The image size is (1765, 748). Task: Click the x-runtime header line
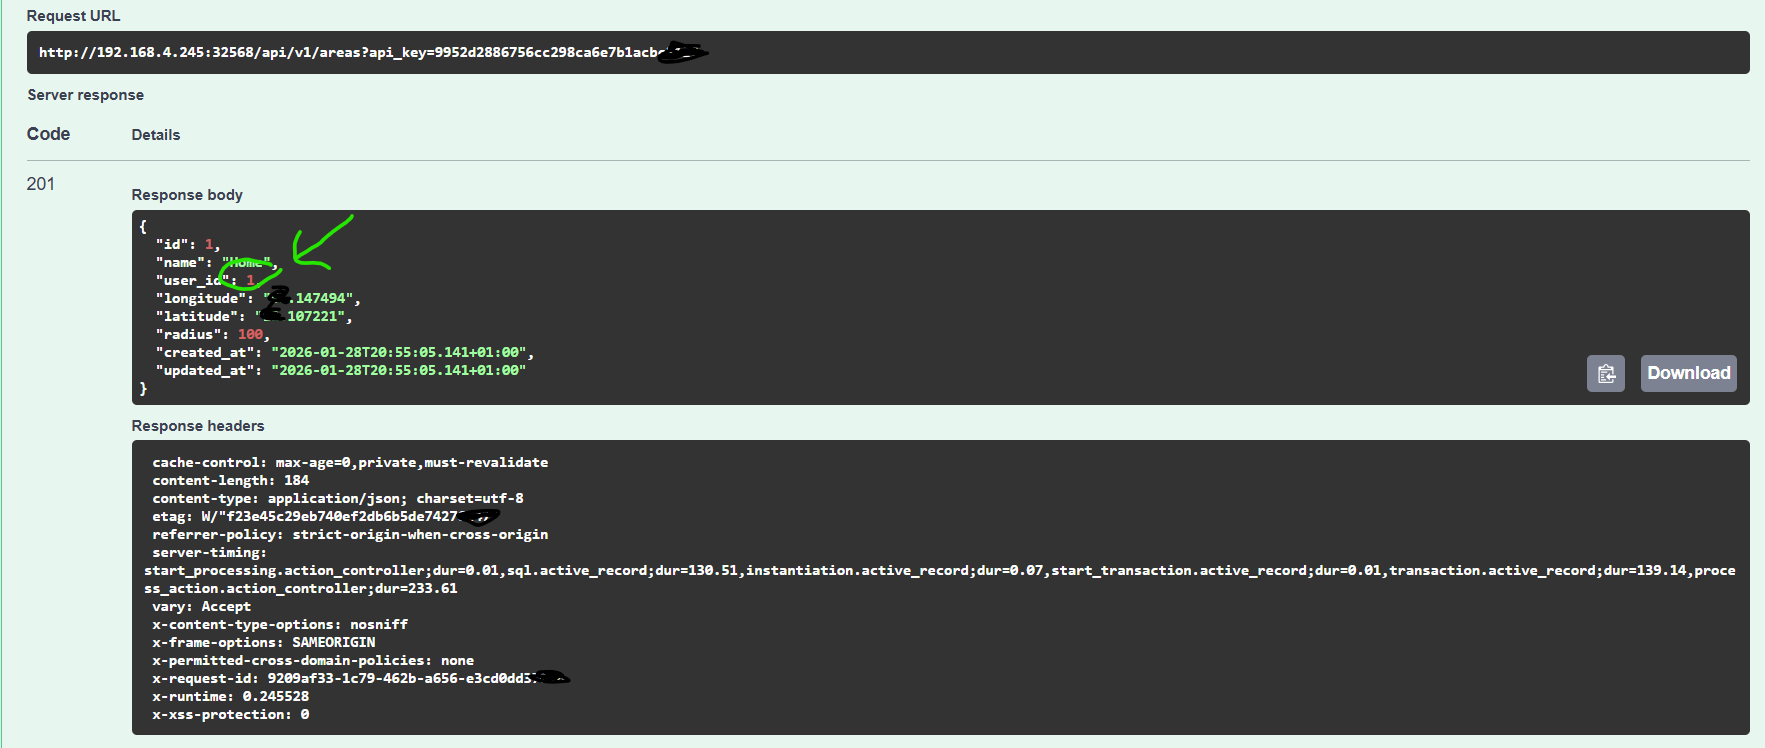pyautogui.click(x=230, y=697)
